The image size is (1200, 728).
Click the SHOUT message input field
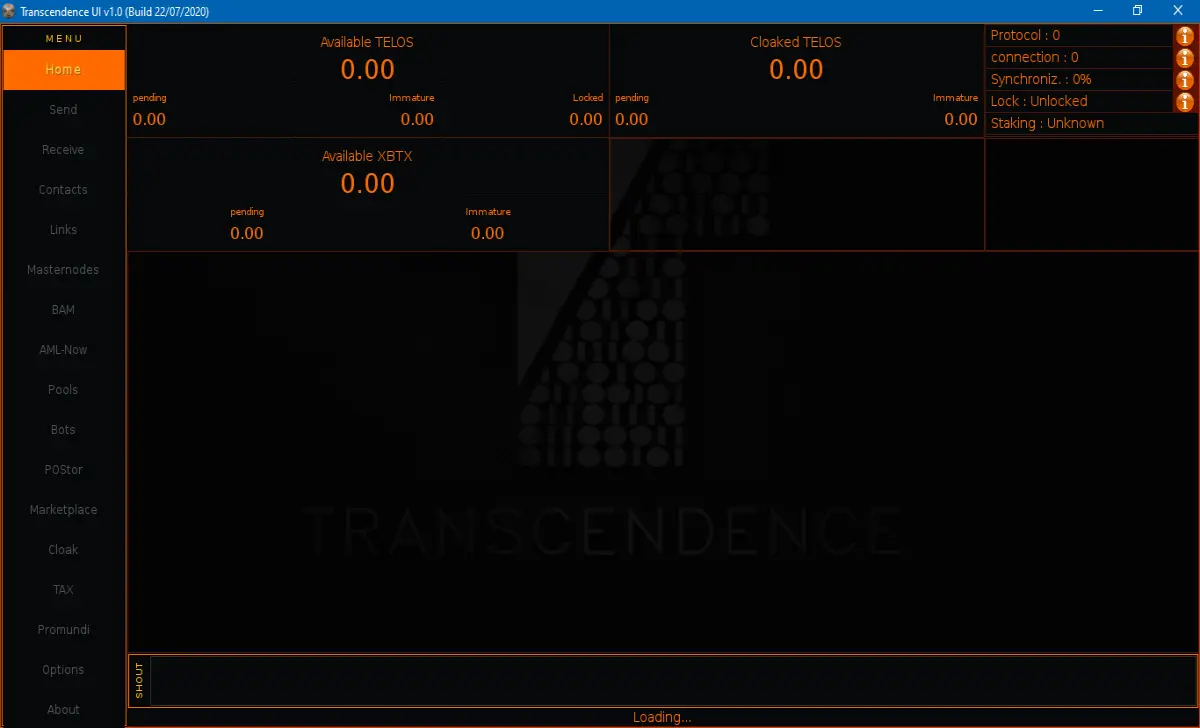[672, 681]
